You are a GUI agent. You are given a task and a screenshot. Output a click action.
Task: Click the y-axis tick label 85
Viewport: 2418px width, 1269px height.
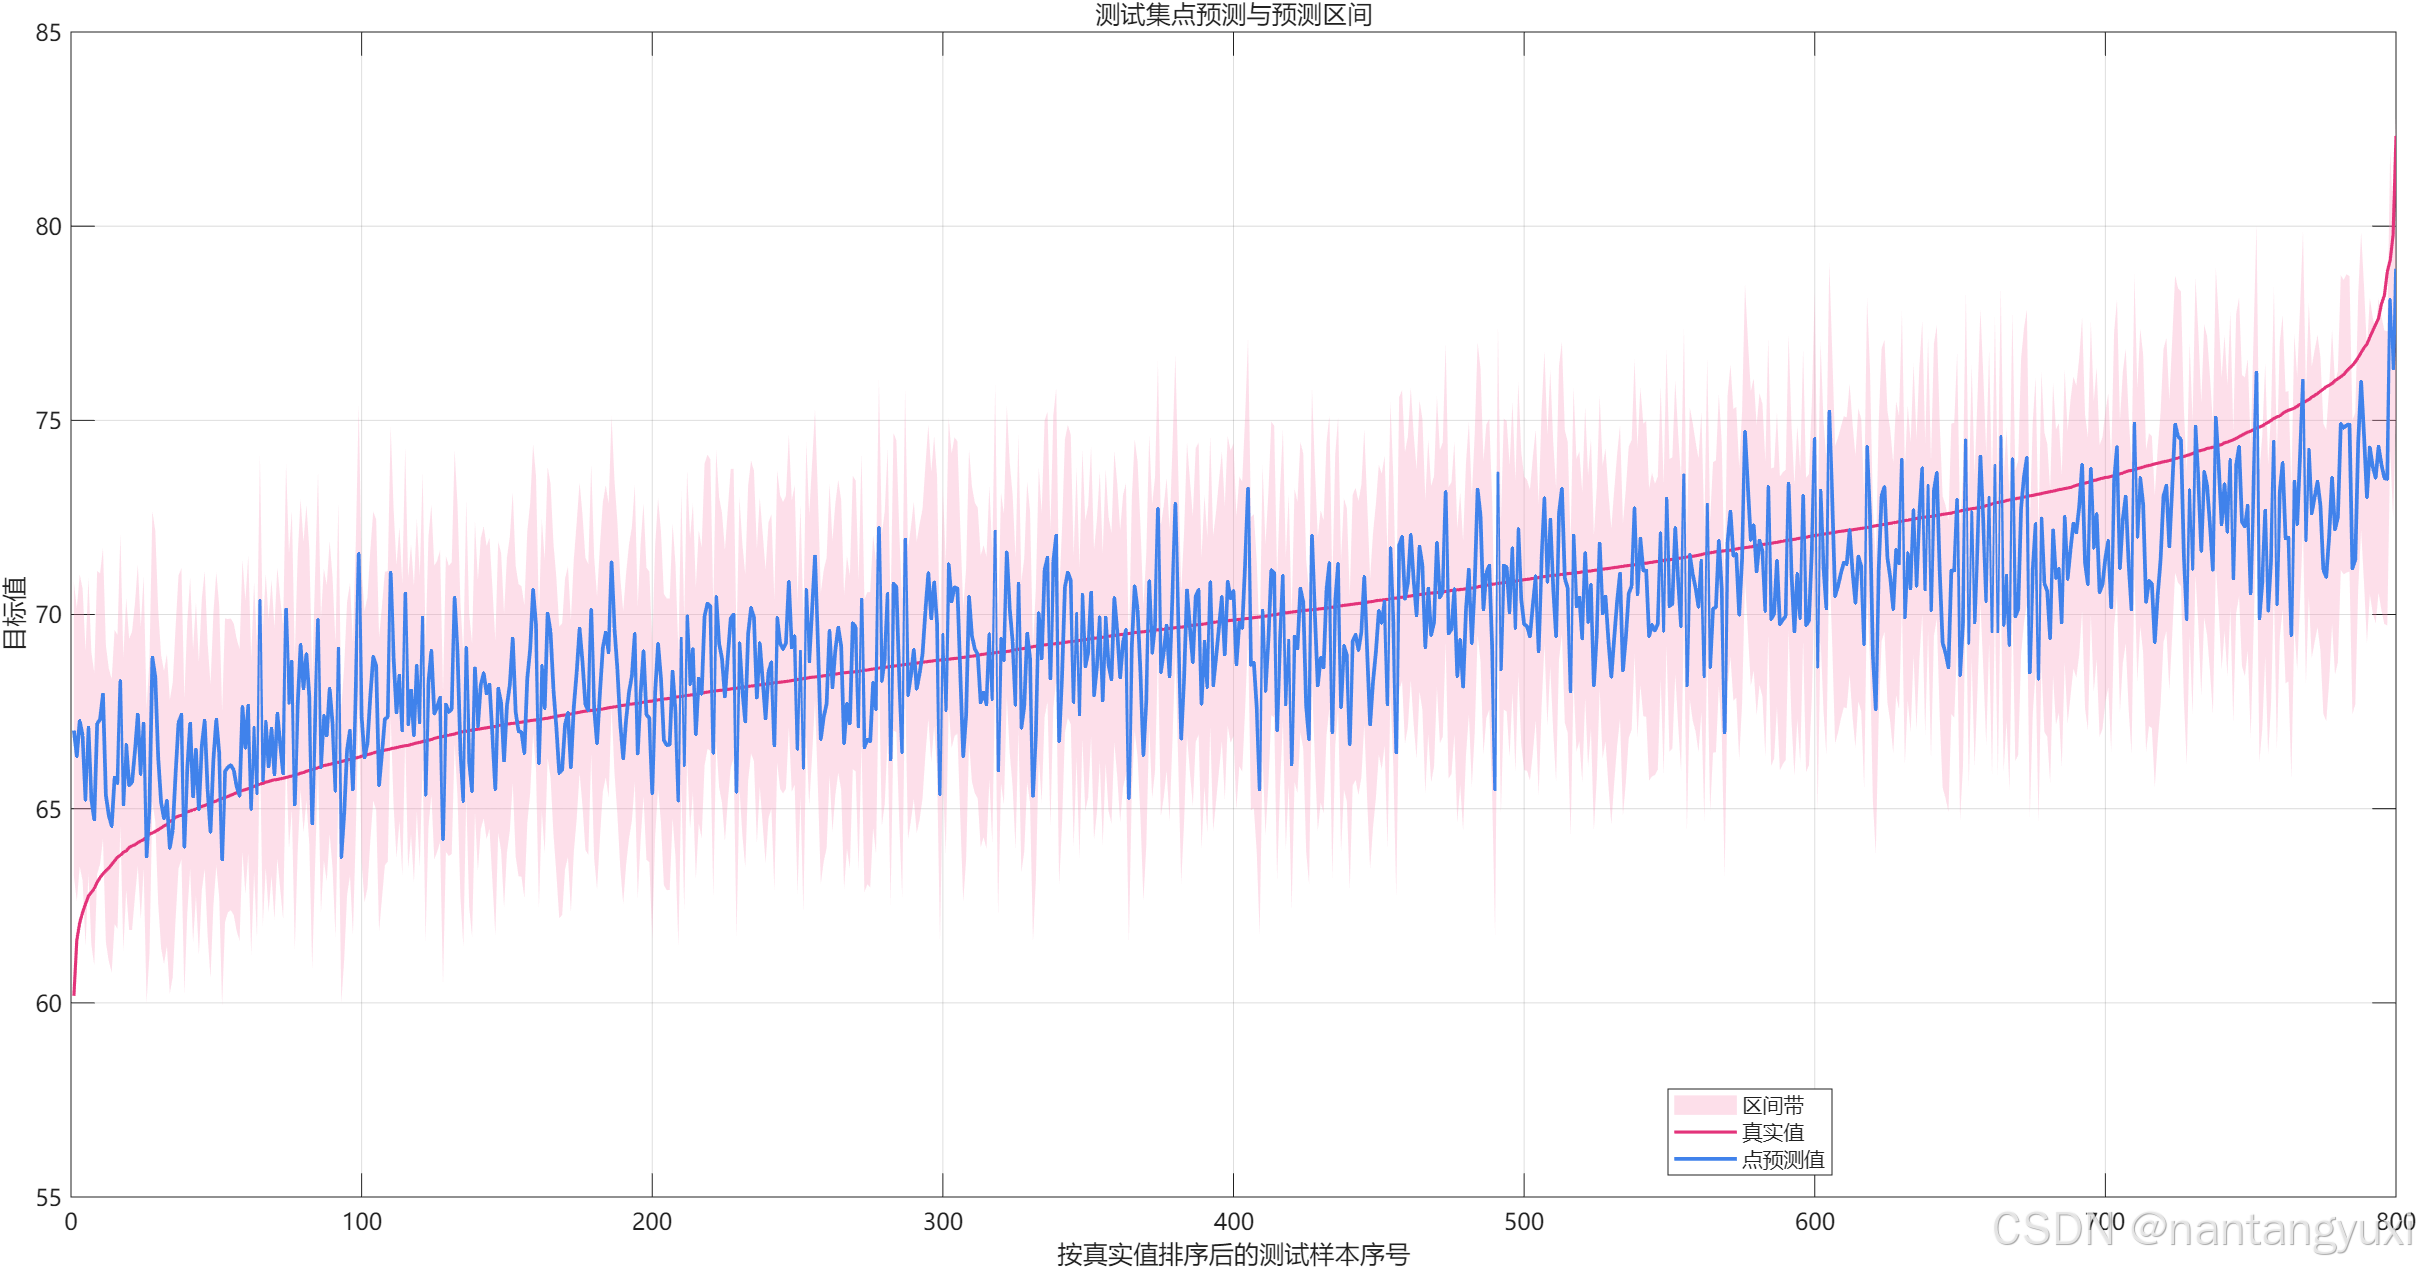[48, 33]
